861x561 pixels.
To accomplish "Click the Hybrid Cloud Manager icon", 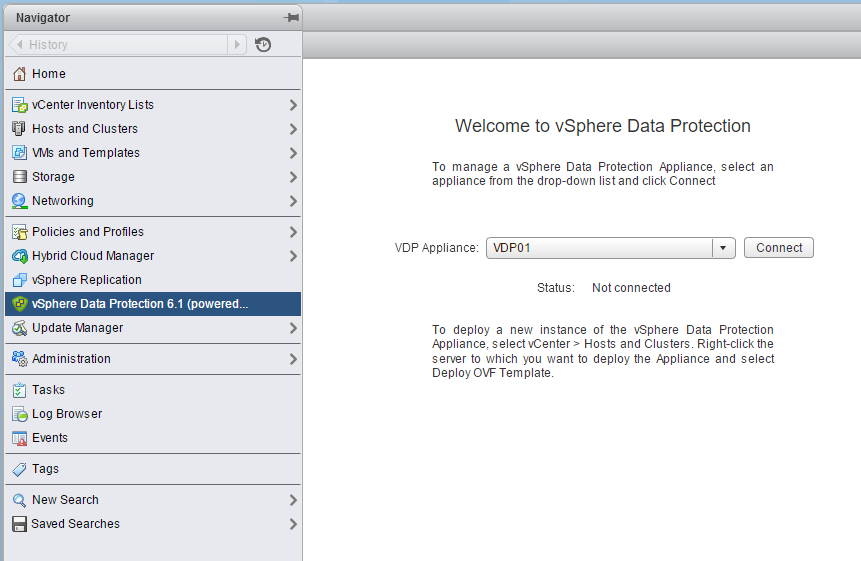I will pyautogui.click(x=19, y=256).
